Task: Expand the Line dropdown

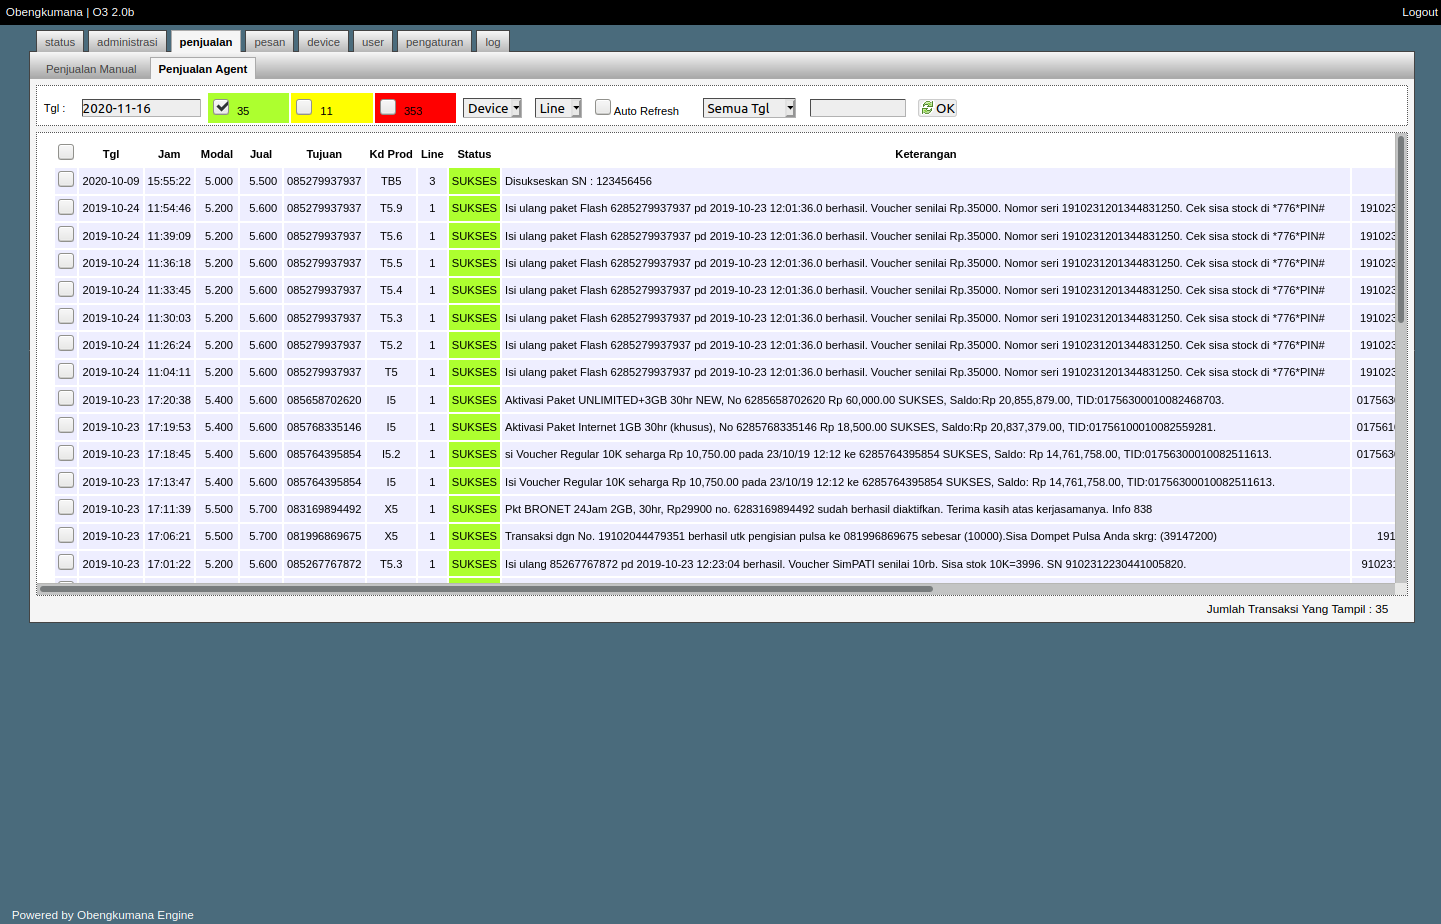Action: tap(558, 108)
